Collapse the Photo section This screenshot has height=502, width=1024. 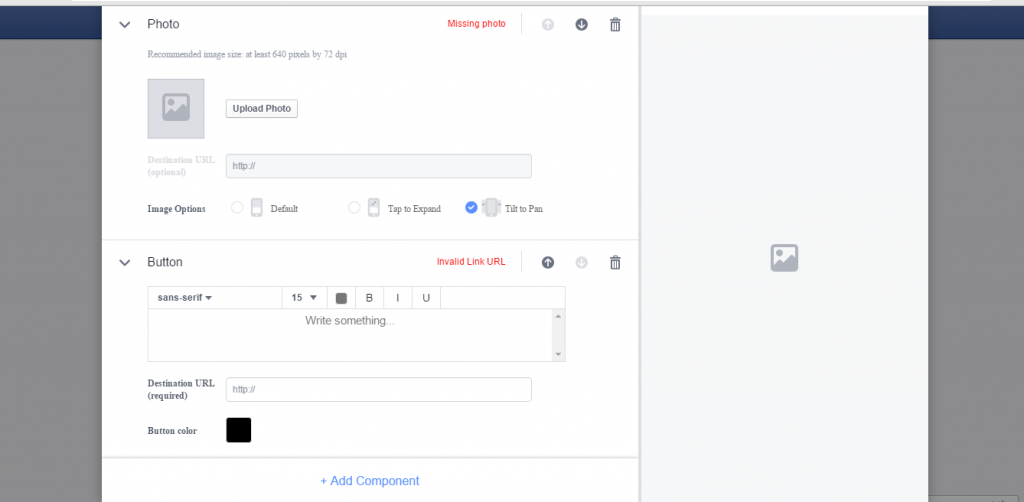pos(125,24)
